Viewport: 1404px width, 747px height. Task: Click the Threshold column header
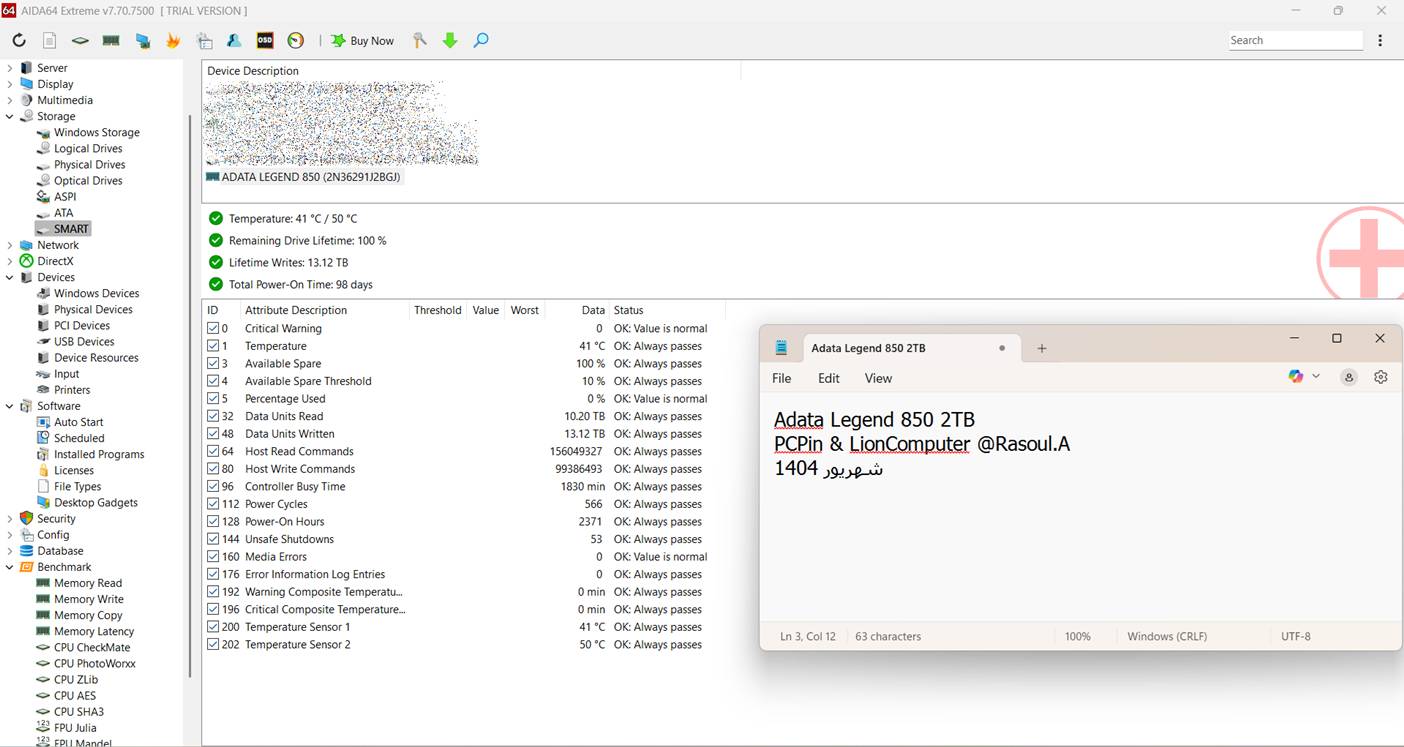pos(438,310)
